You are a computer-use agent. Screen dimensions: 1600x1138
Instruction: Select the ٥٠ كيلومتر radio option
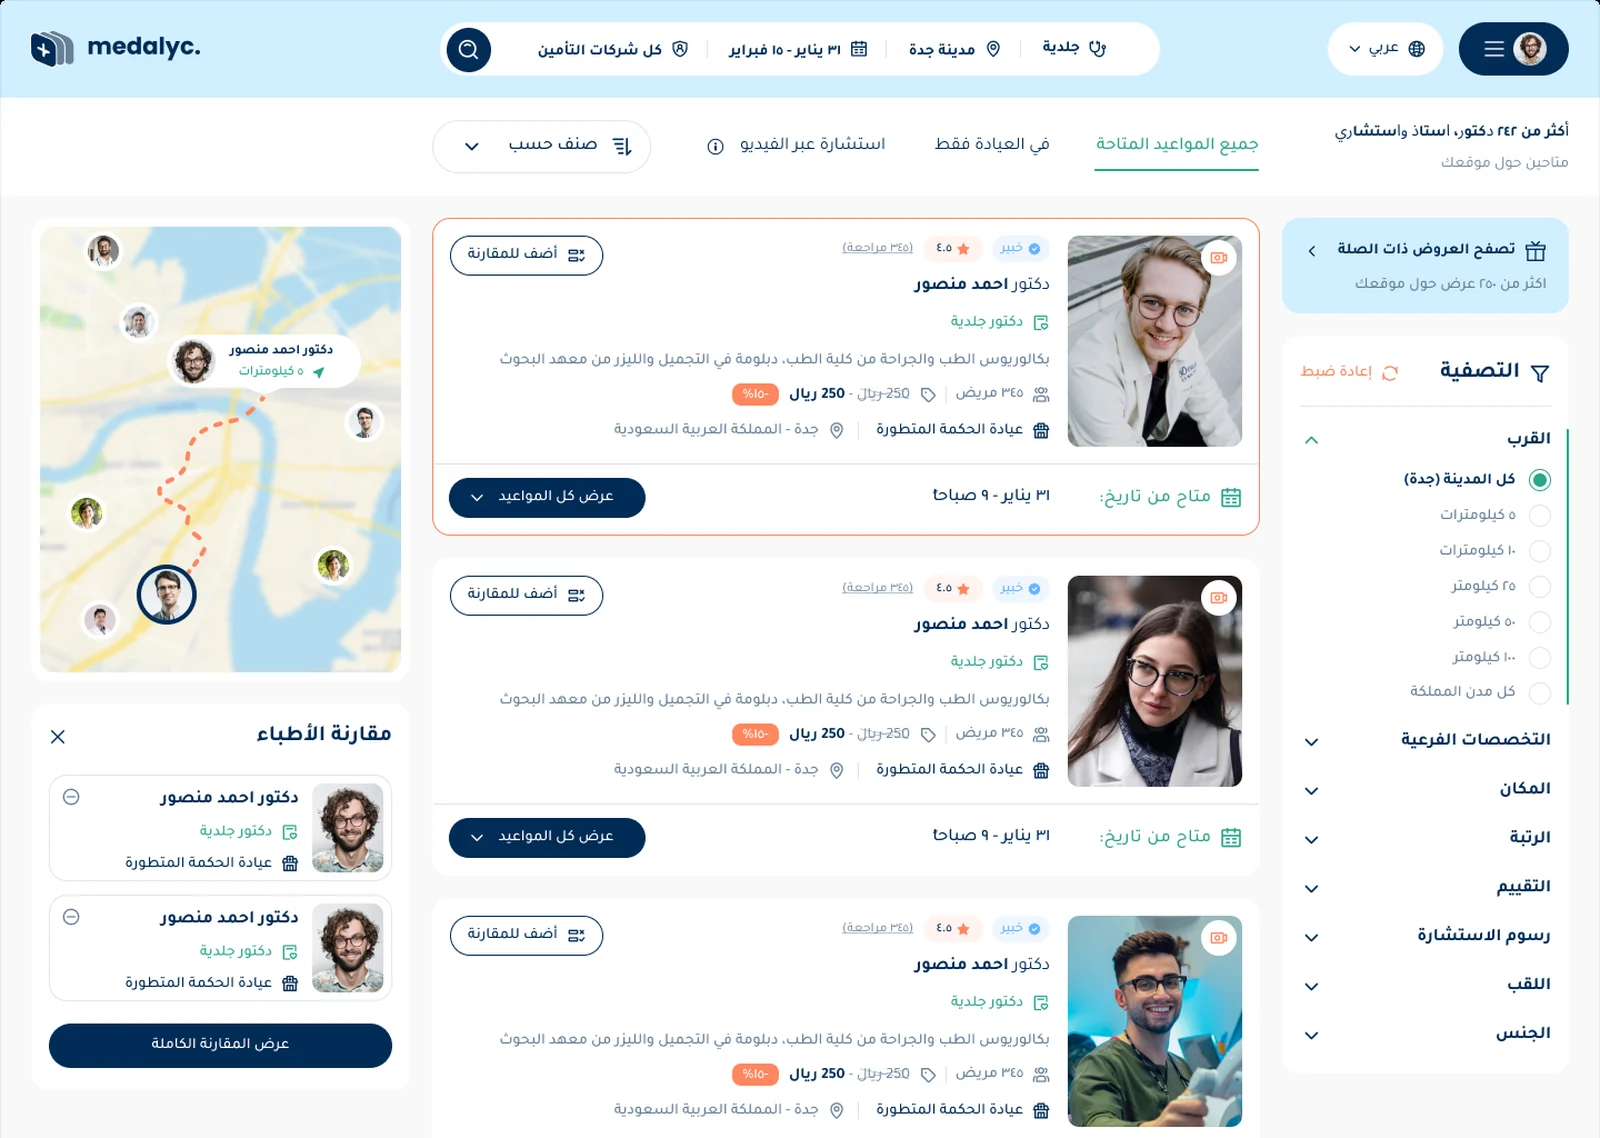1540,622
